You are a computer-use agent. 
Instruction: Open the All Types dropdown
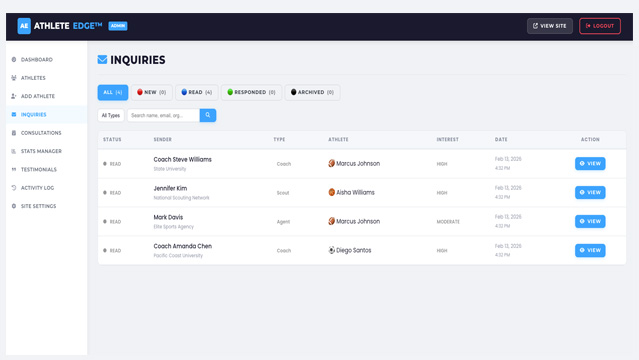[111, 115]
